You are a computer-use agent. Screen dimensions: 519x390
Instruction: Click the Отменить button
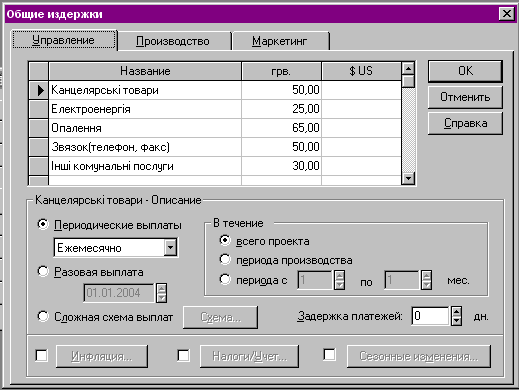tap(465, 97)
